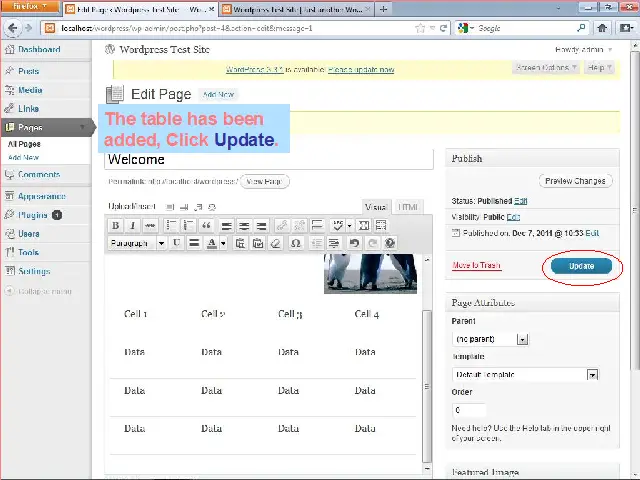This screenshot has width=640, height=480.
Task: Open the Links menu
Action: 29,109
